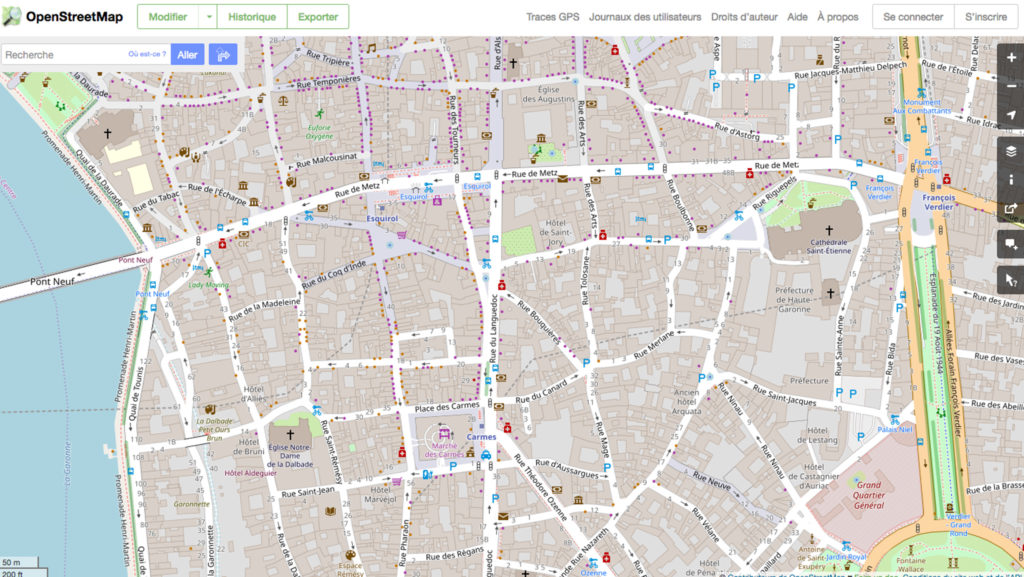Click the courthouse scales icon near Rue Temponières

[283, 101]
